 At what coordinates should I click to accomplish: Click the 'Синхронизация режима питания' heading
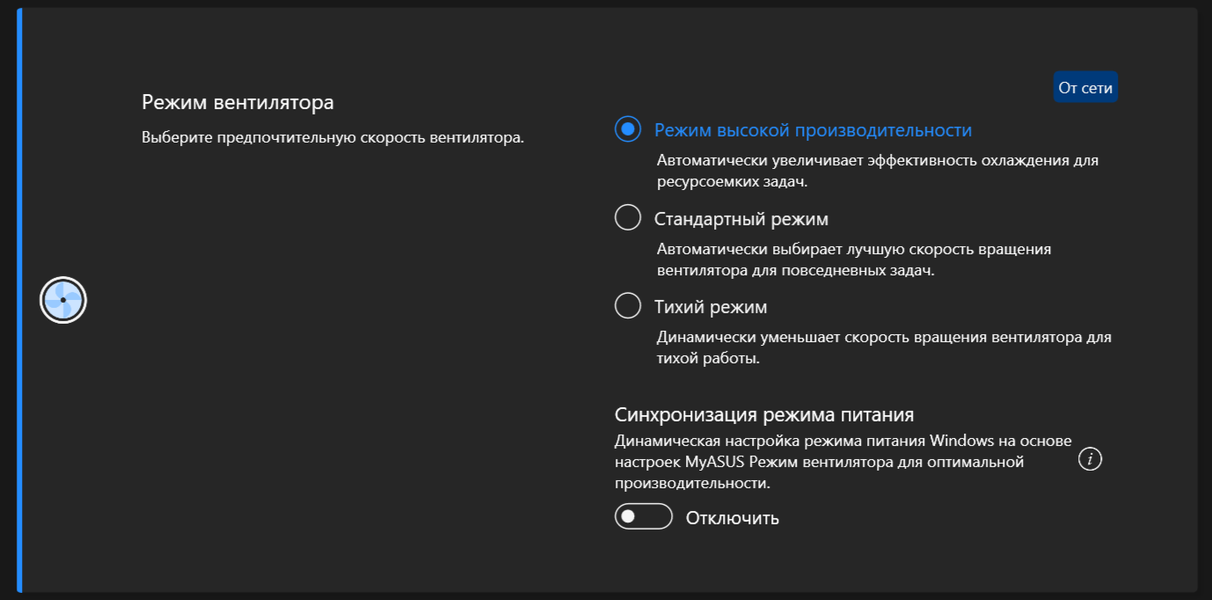pyautogui.click(x=765, y=414)
